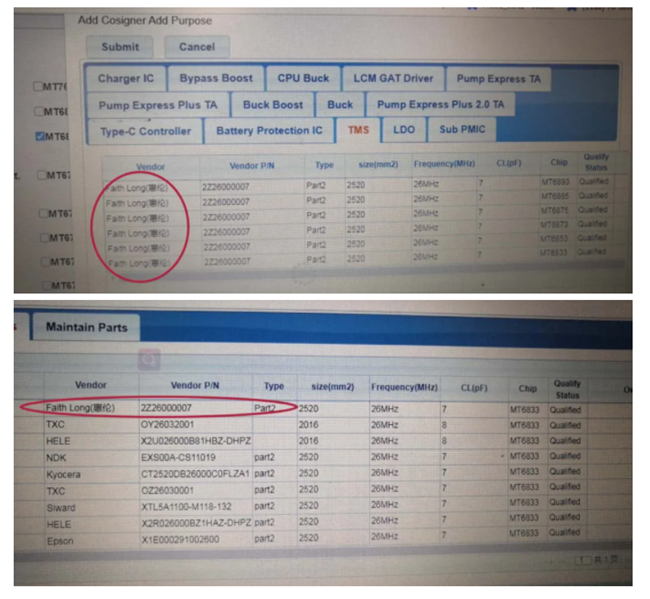Switch to the Type-C Controller tab
Screen dimensions: 650x599
[146, 131]
